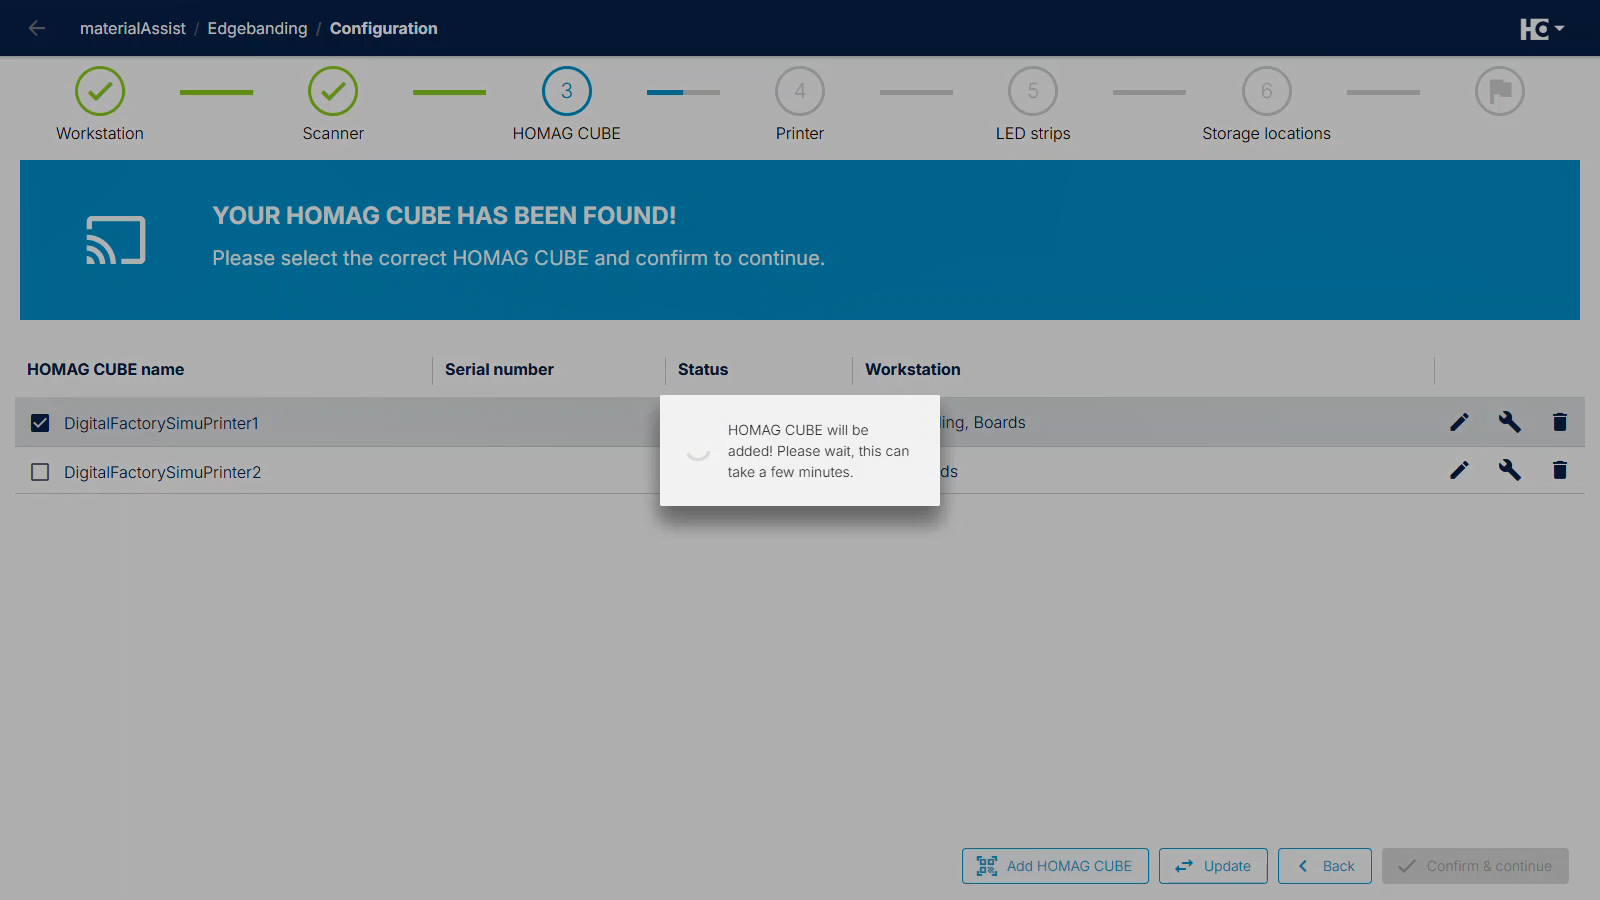Select step 4 Printer circle

click(x=800, y=91)
